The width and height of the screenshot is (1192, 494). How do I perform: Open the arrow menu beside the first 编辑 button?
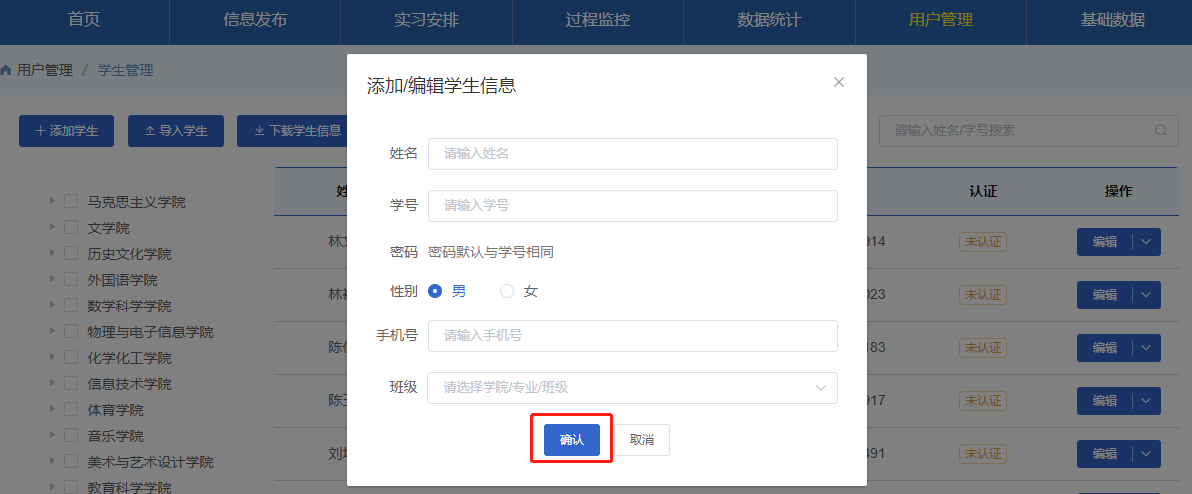[x=1146, y=242]
